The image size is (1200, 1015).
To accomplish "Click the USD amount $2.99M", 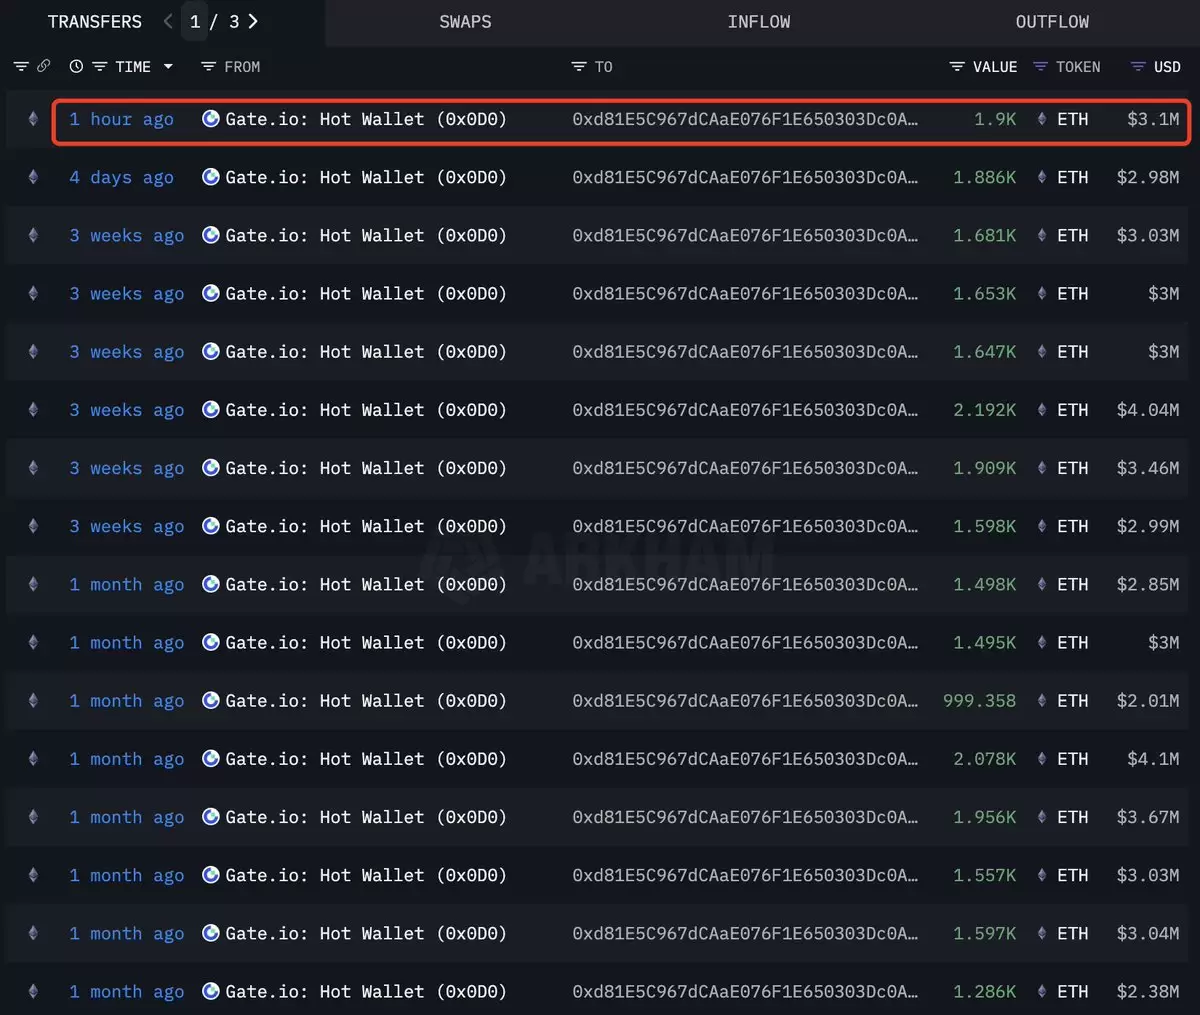I will point(1148,526).
